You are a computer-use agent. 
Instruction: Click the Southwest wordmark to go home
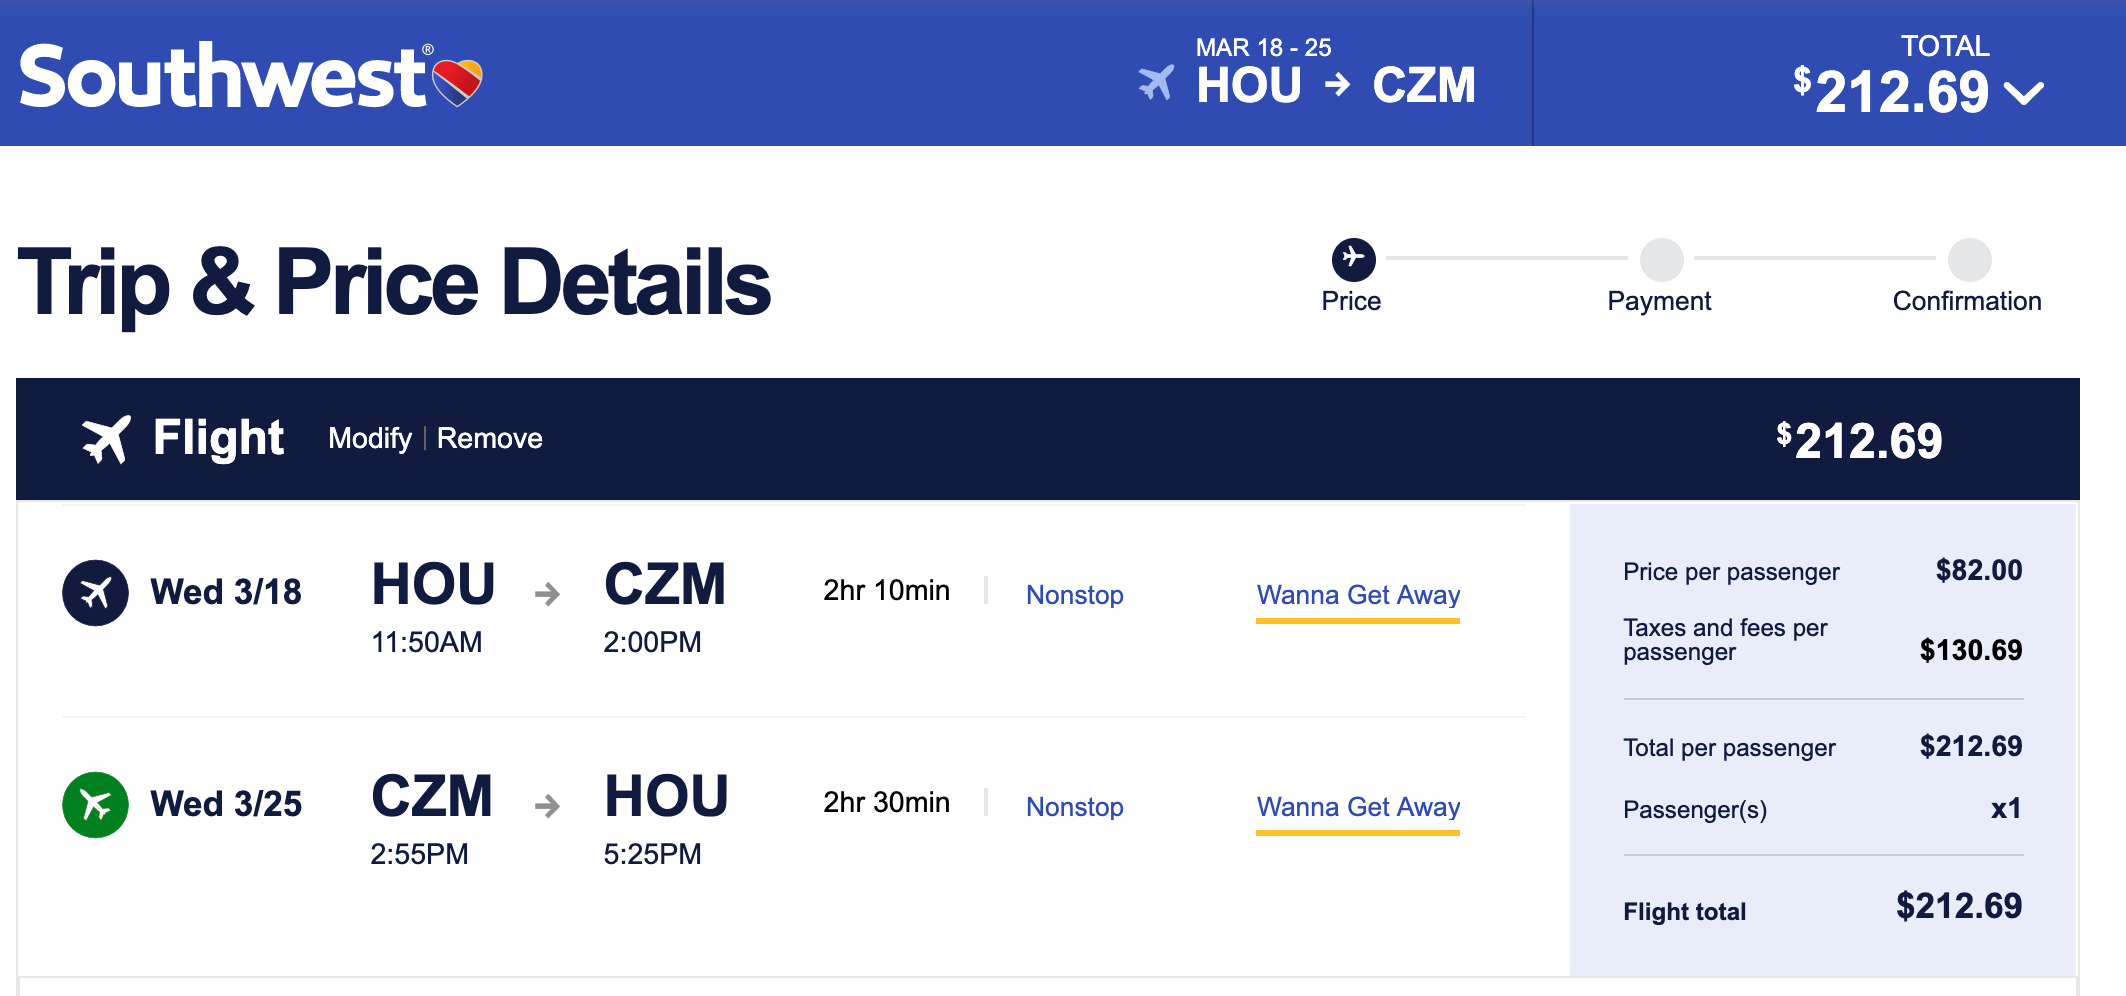(x=223, y=77)
